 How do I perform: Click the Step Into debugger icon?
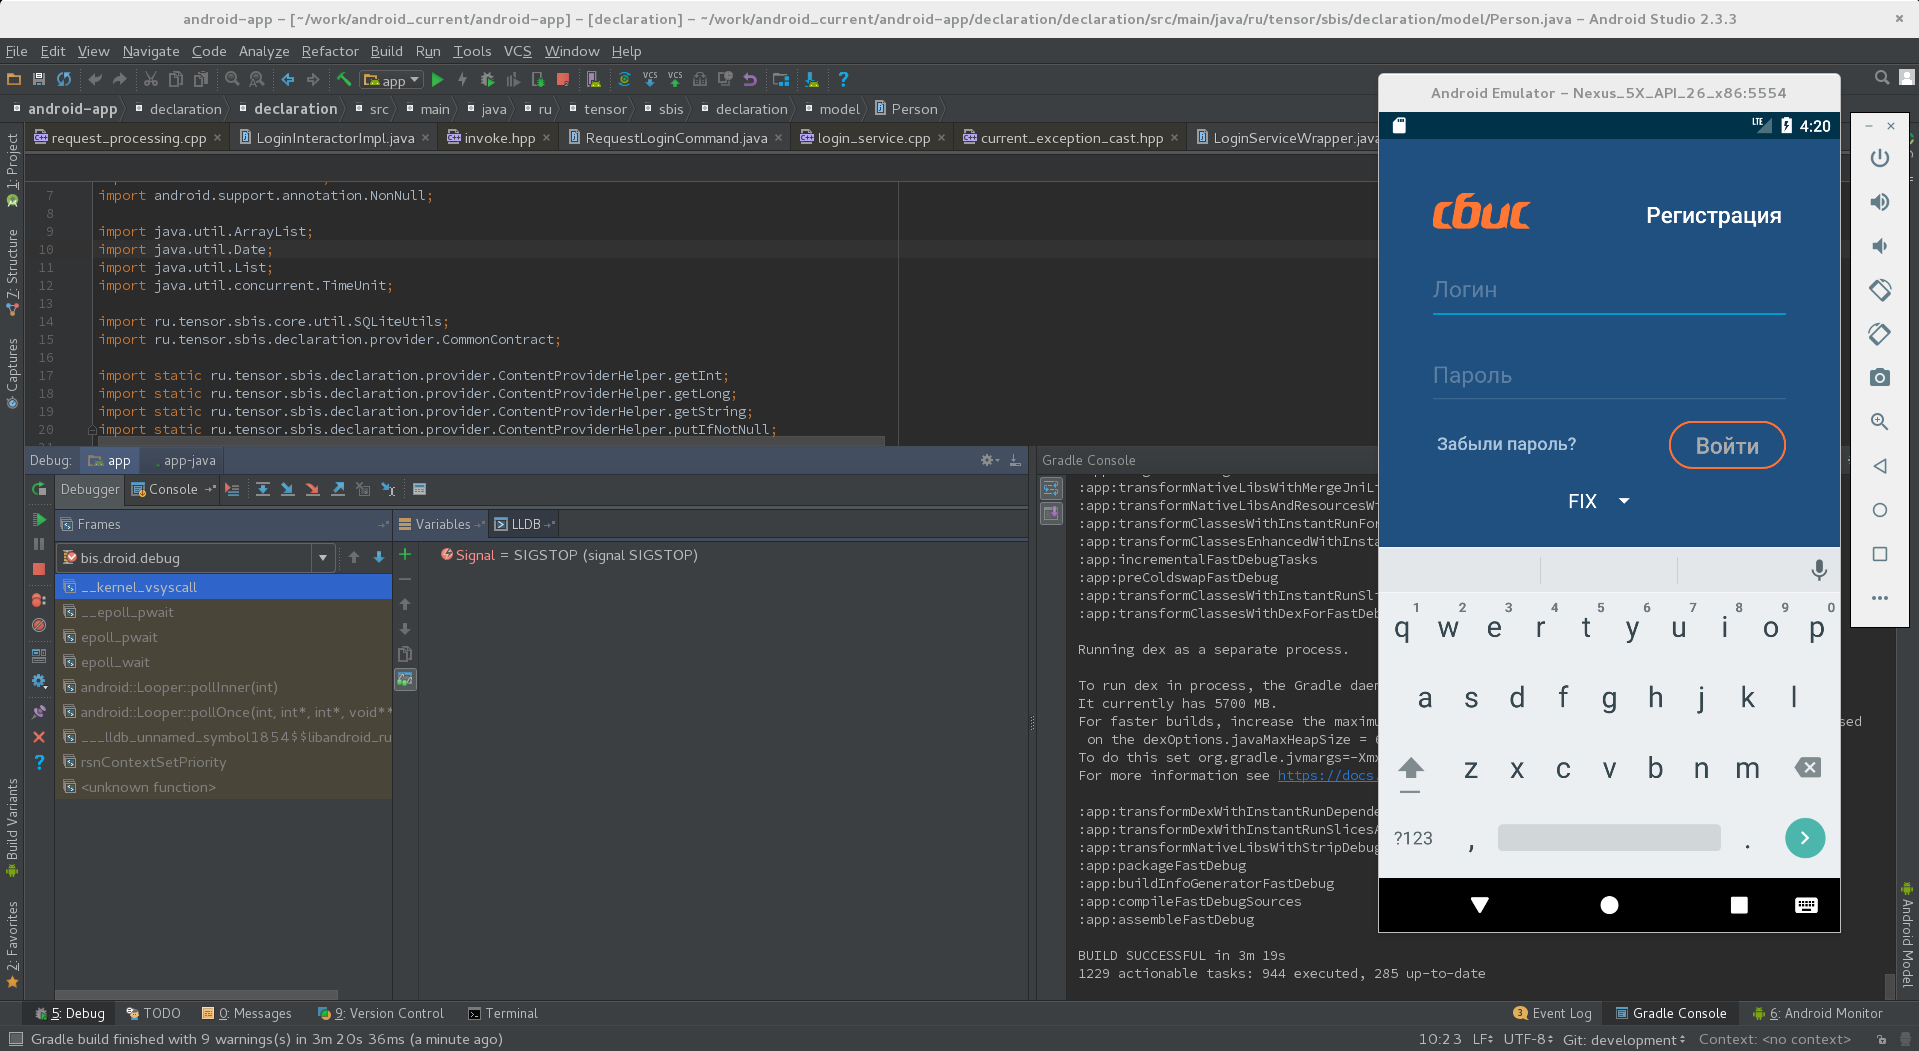(287, 489)
